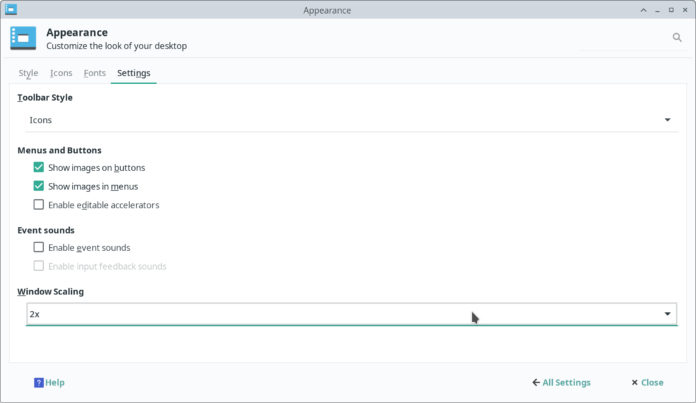This screenshot has width=696, height=403.
Task: Maximize the Appearance window
Action: point(671,10)
